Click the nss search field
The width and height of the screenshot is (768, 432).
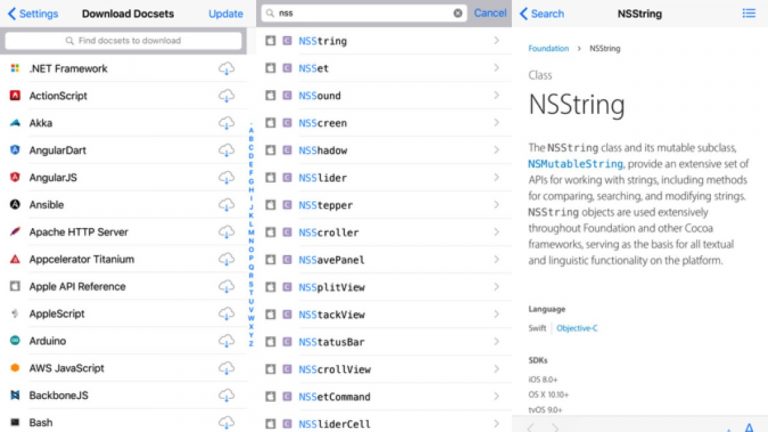click(363, 13)
